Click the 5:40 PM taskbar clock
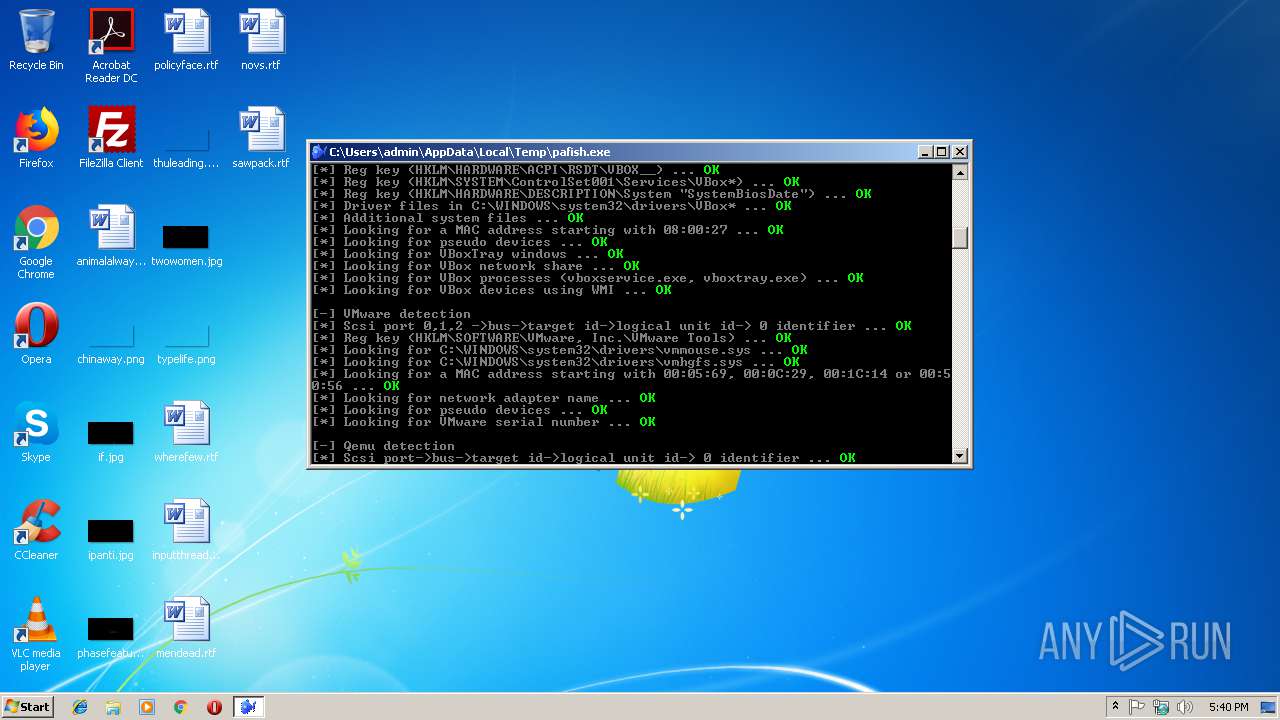 point(1228,707)
